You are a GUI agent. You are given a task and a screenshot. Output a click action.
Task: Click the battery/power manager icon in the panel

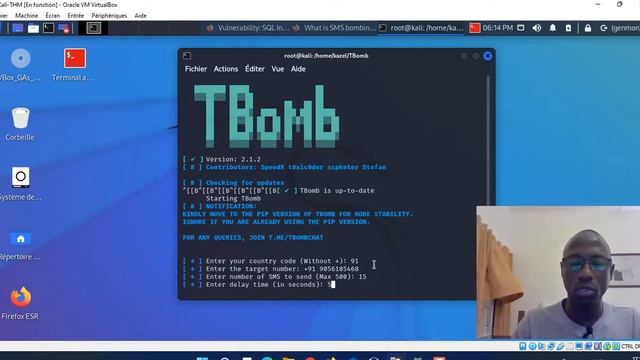tap(568, 28)
